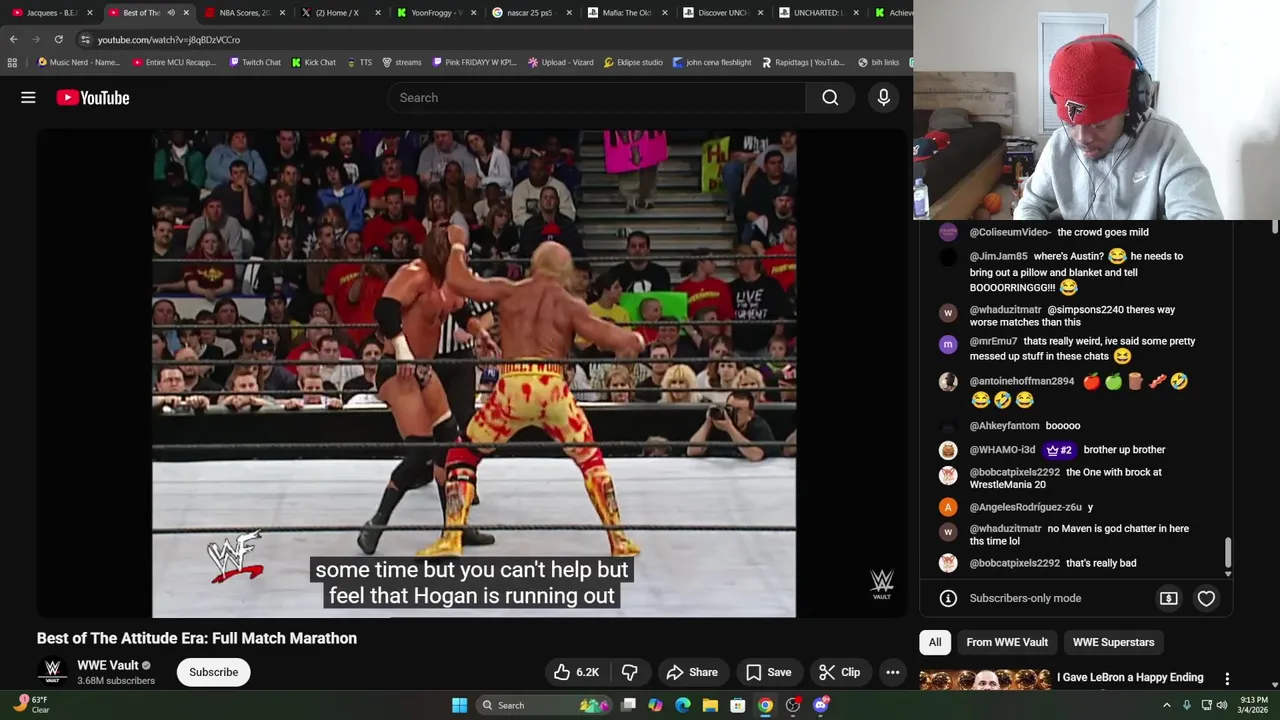View site information icon in address bar

point(85,39)
